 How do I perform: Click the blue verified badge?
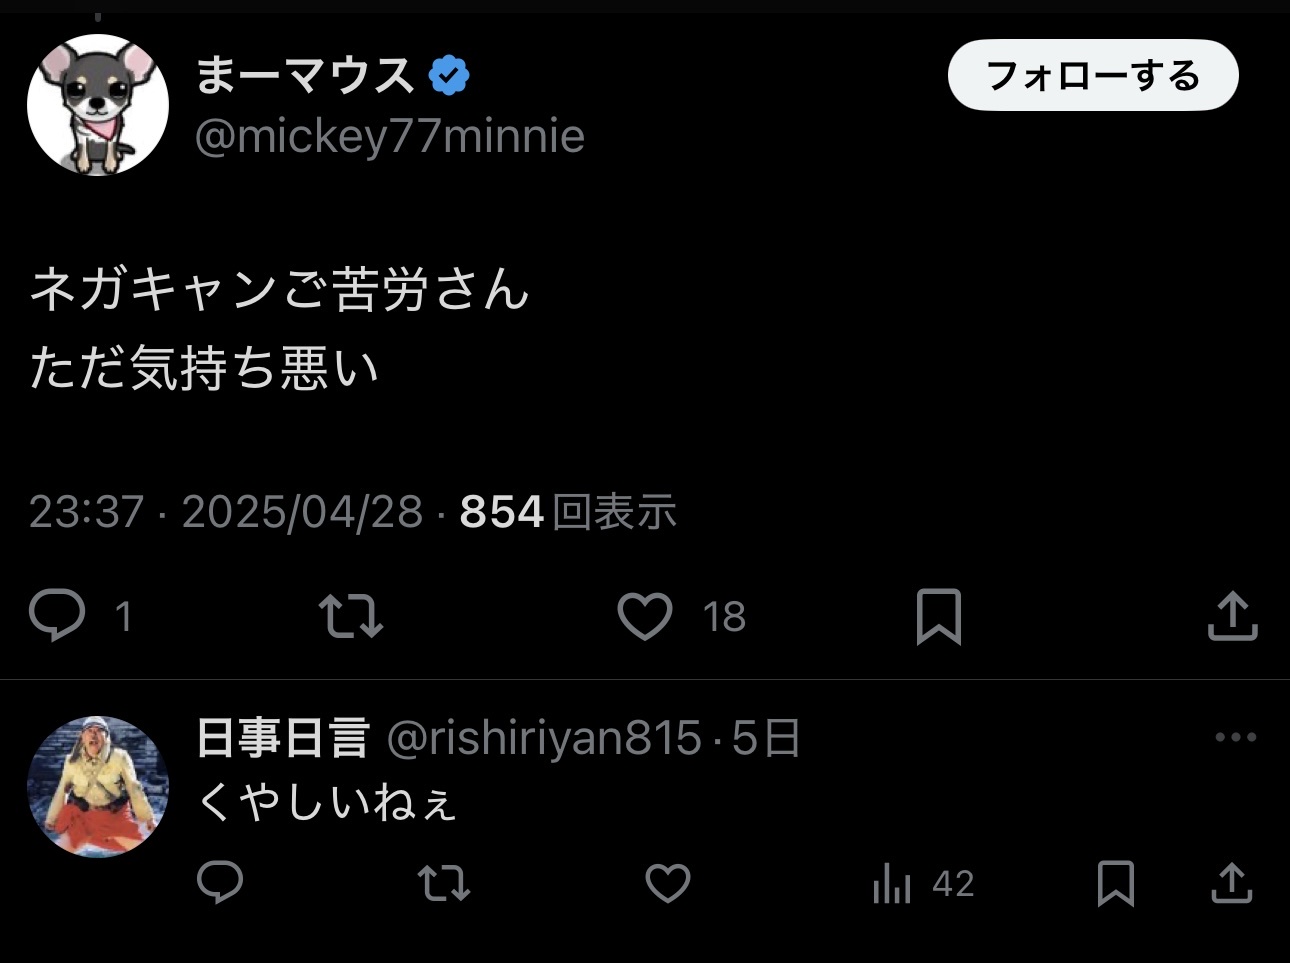(449, 76)
